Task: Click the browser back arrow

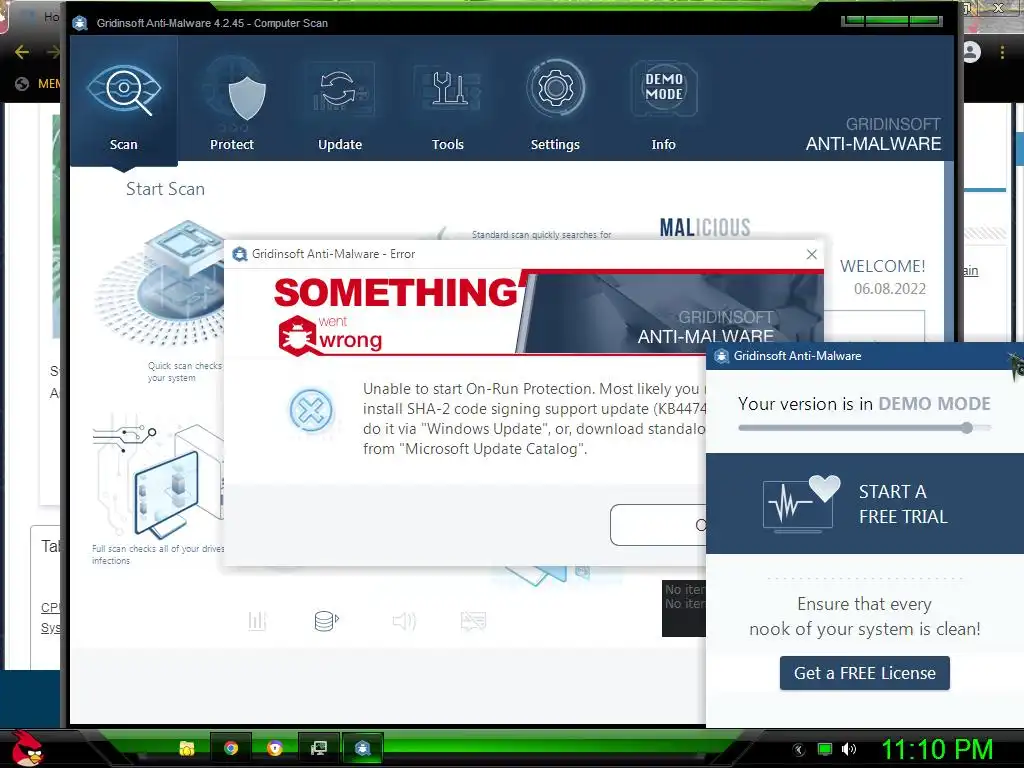Action: tap(22, 52)
